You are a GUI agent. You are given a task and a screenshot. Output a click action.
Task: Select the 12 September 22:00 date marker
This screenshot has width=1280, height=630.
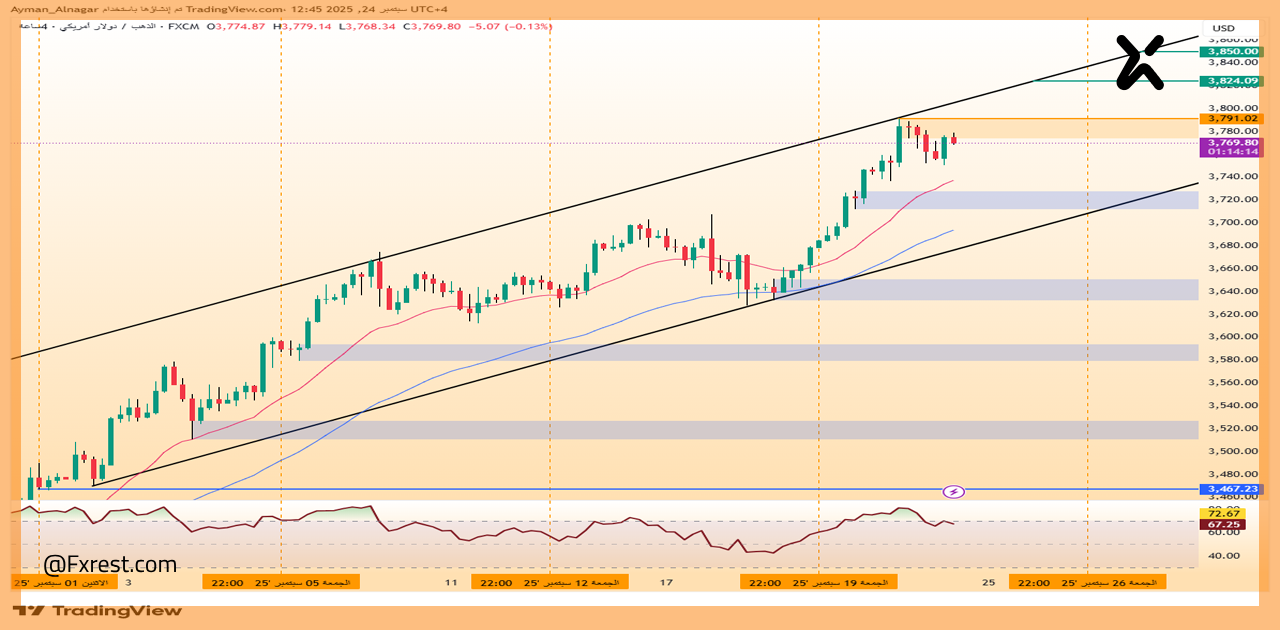click(x=549, y=582)
